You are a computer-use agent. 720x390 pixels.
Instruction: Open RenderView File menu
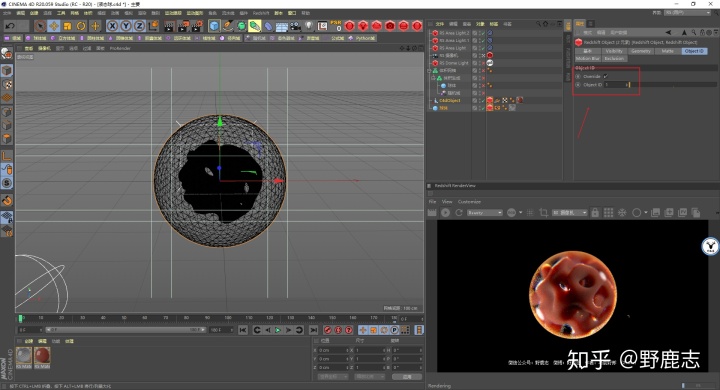click(x=433, y=202)
